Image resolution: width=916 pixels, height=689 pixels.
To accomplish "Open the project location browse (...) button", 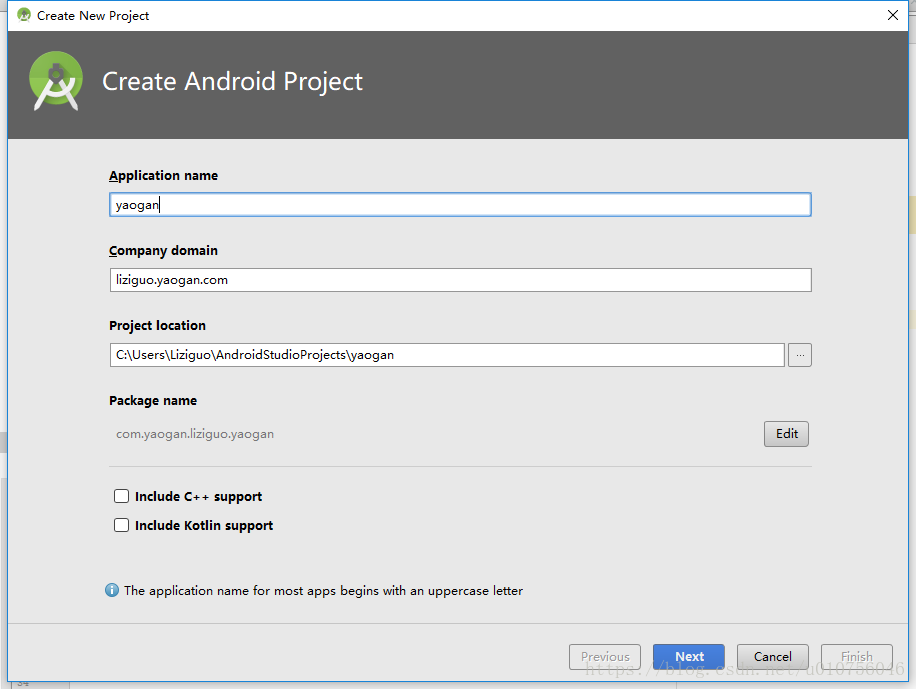I will 800,355.
